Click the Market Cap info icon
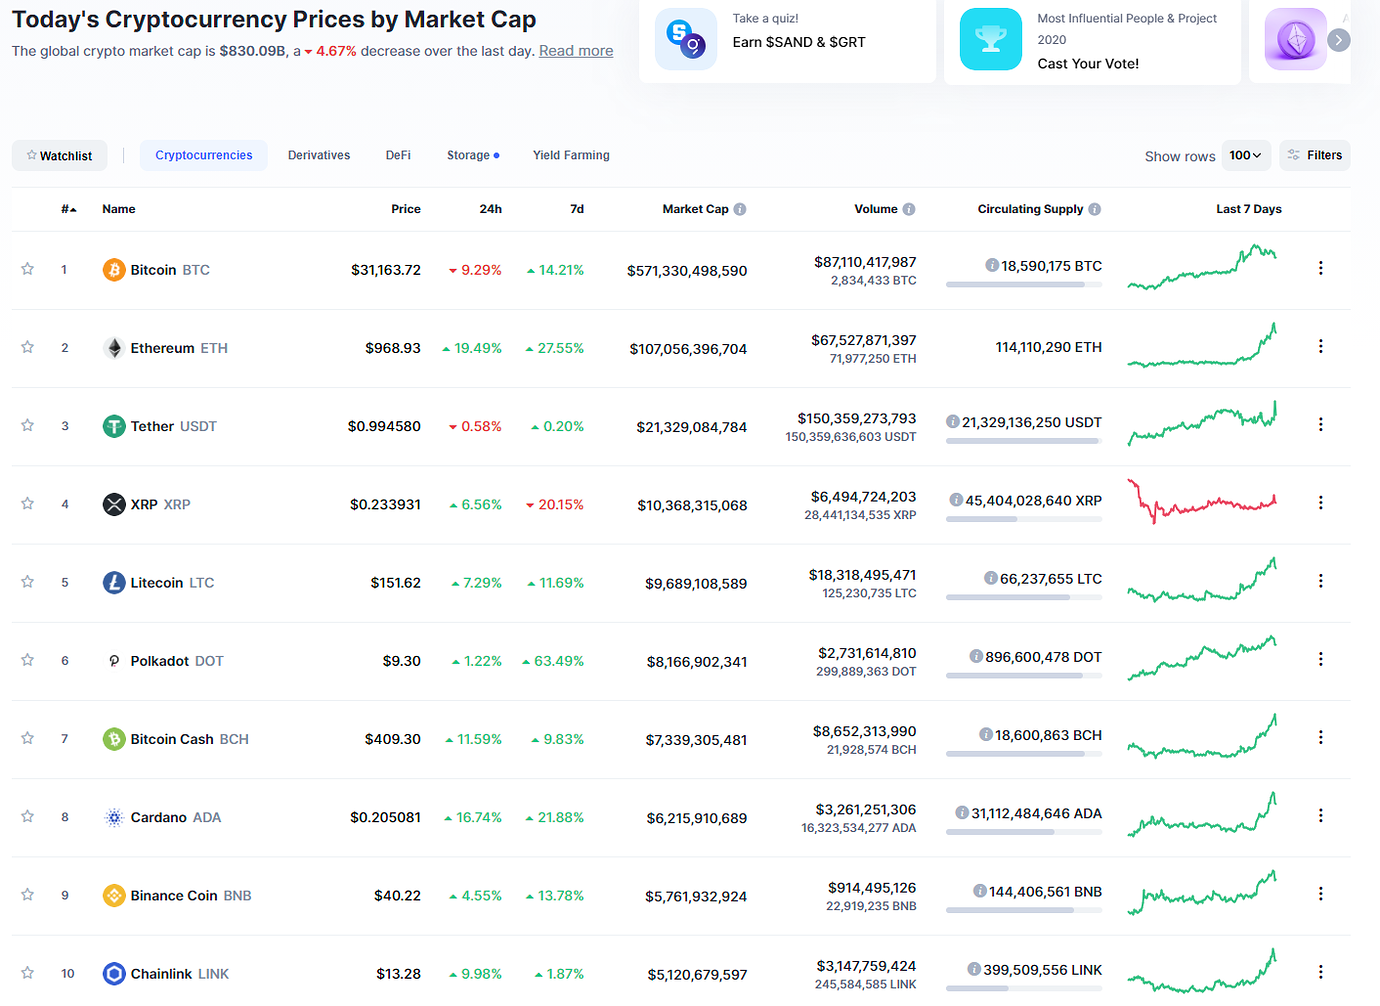Image resolution: width=1380 pixels, height=1006 pixels. pyautogui.click(x=740, y=209)
